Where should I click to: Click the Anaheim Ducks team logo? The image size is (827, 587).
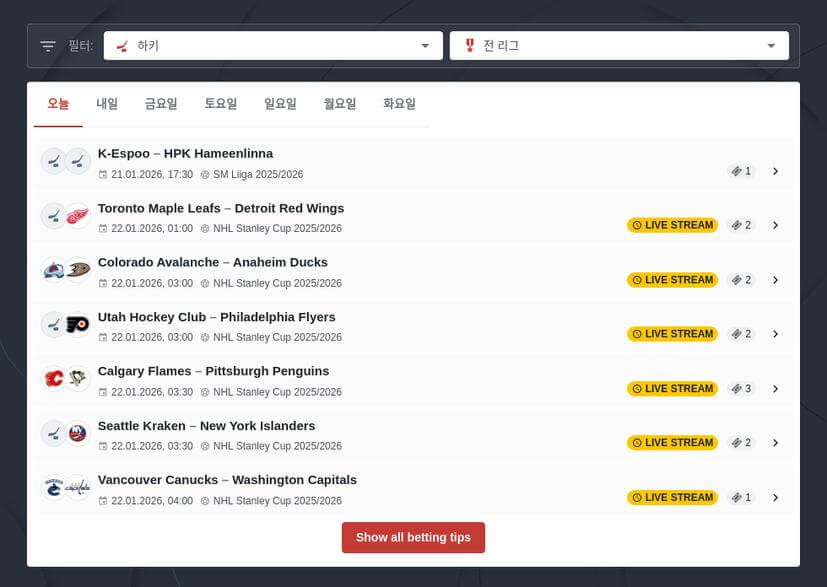click(x=78, y=270)
